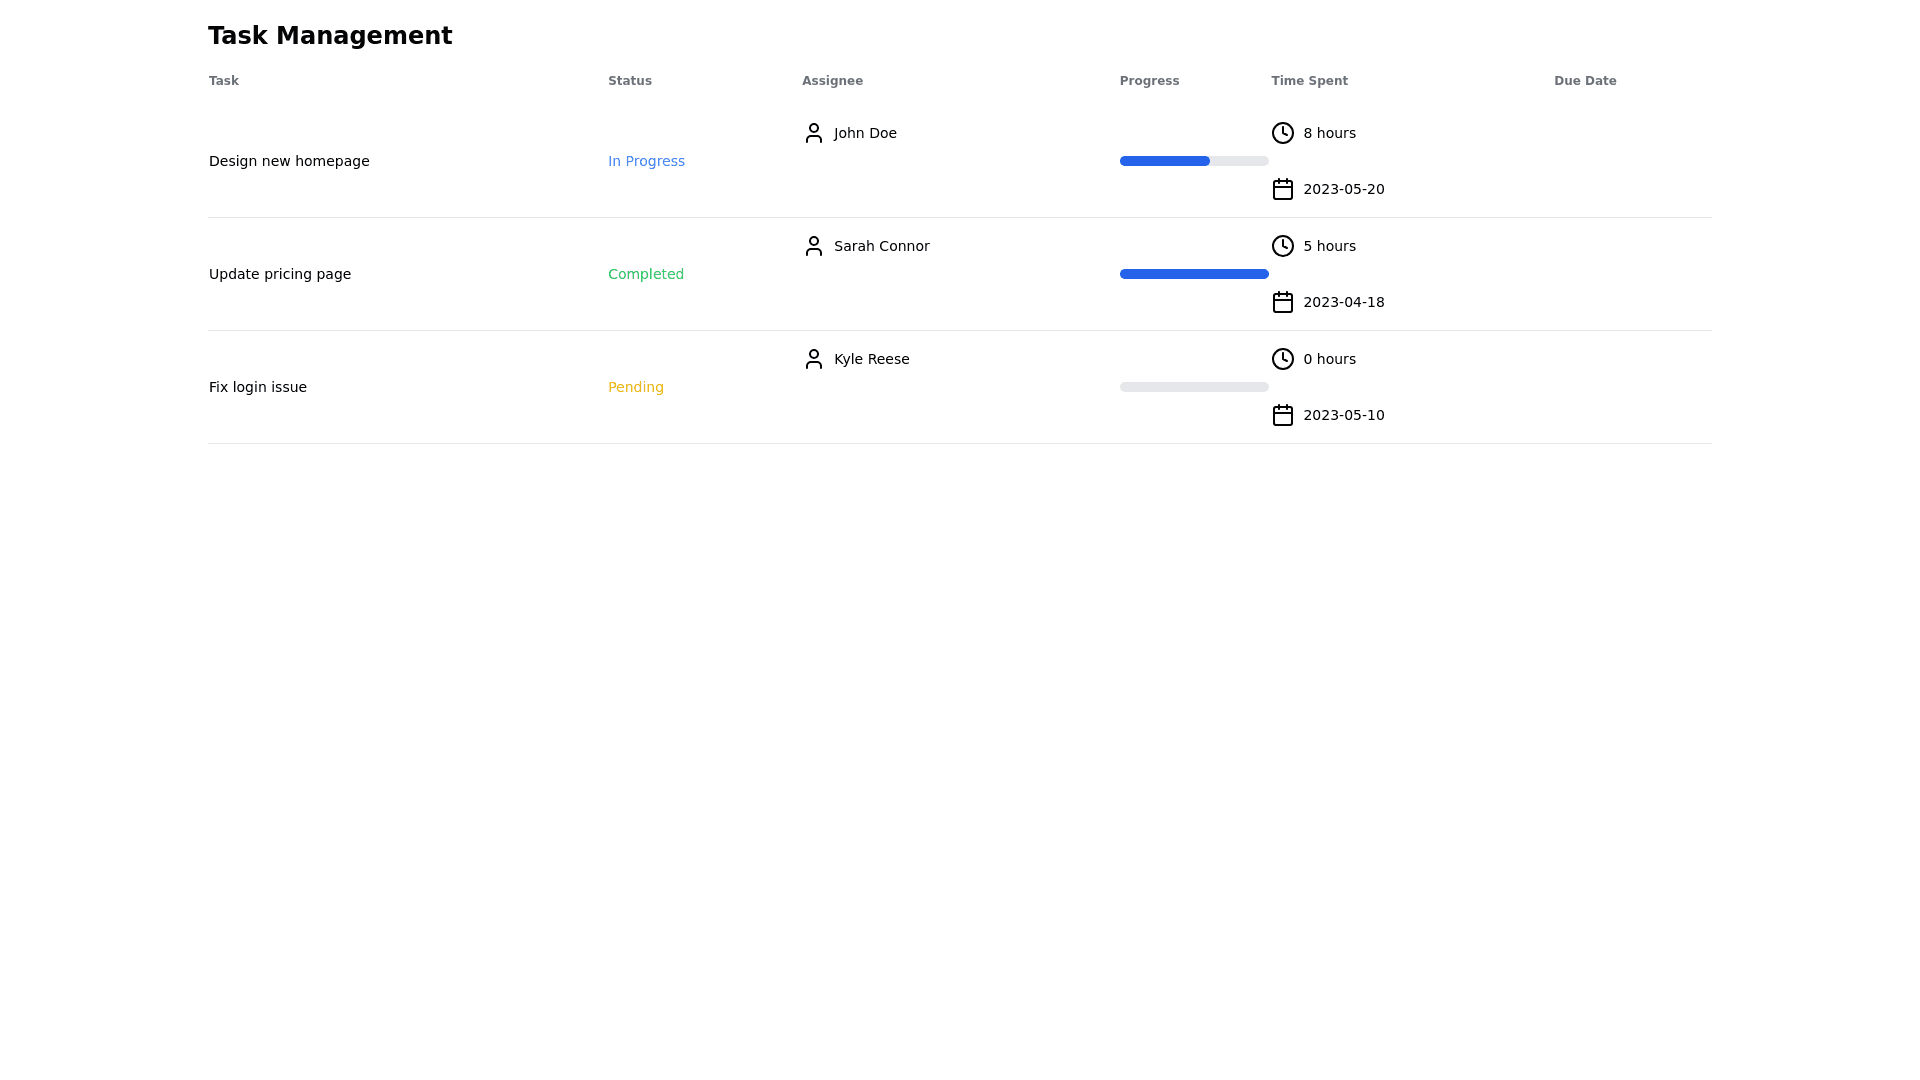The height and width of the screenshot is (1080, 1920).
Task: Click the calendar icon beside 2023-05-20
Action: 1283,189
